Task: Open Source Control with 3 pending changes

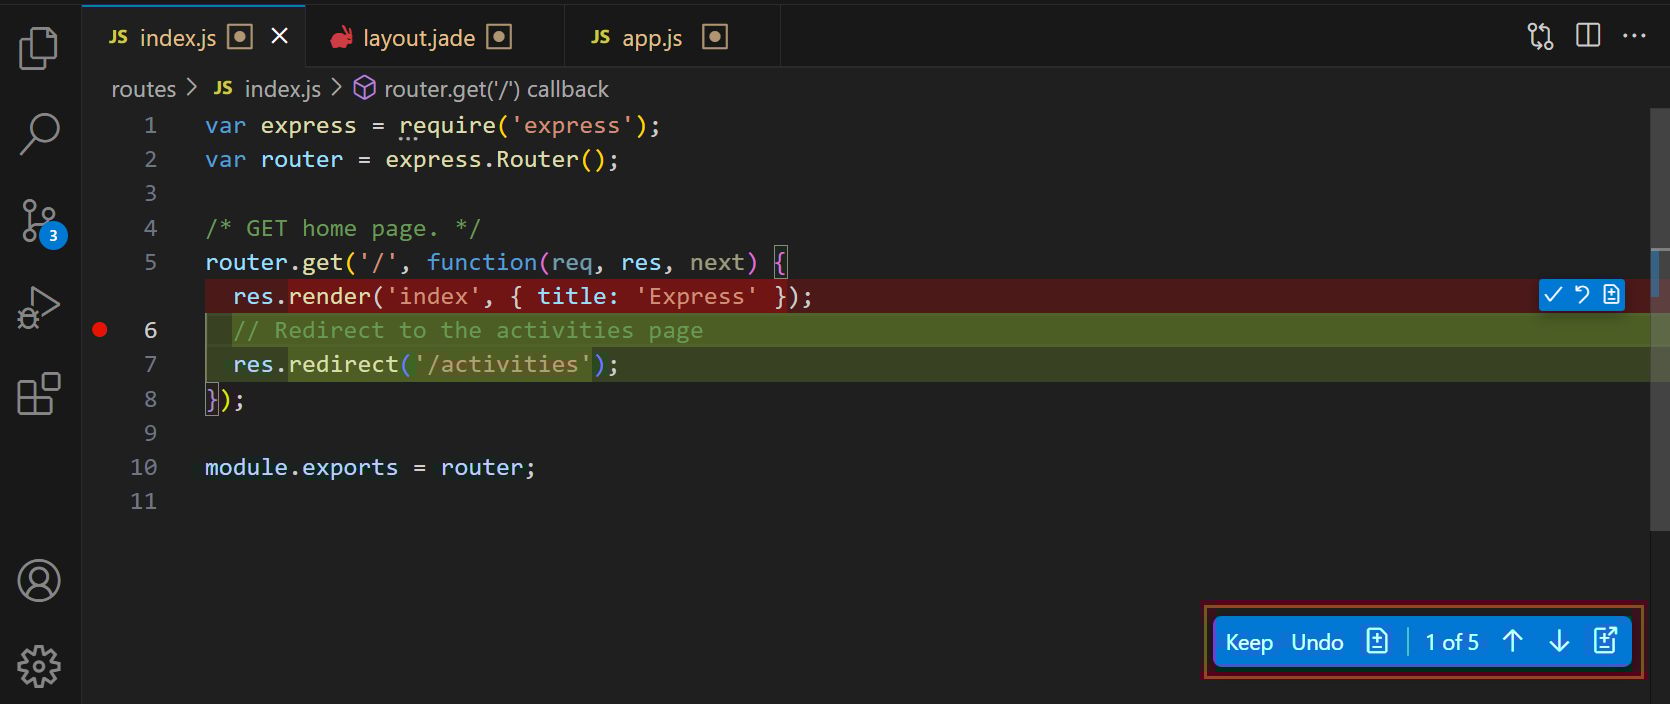Action: [40, 221]
